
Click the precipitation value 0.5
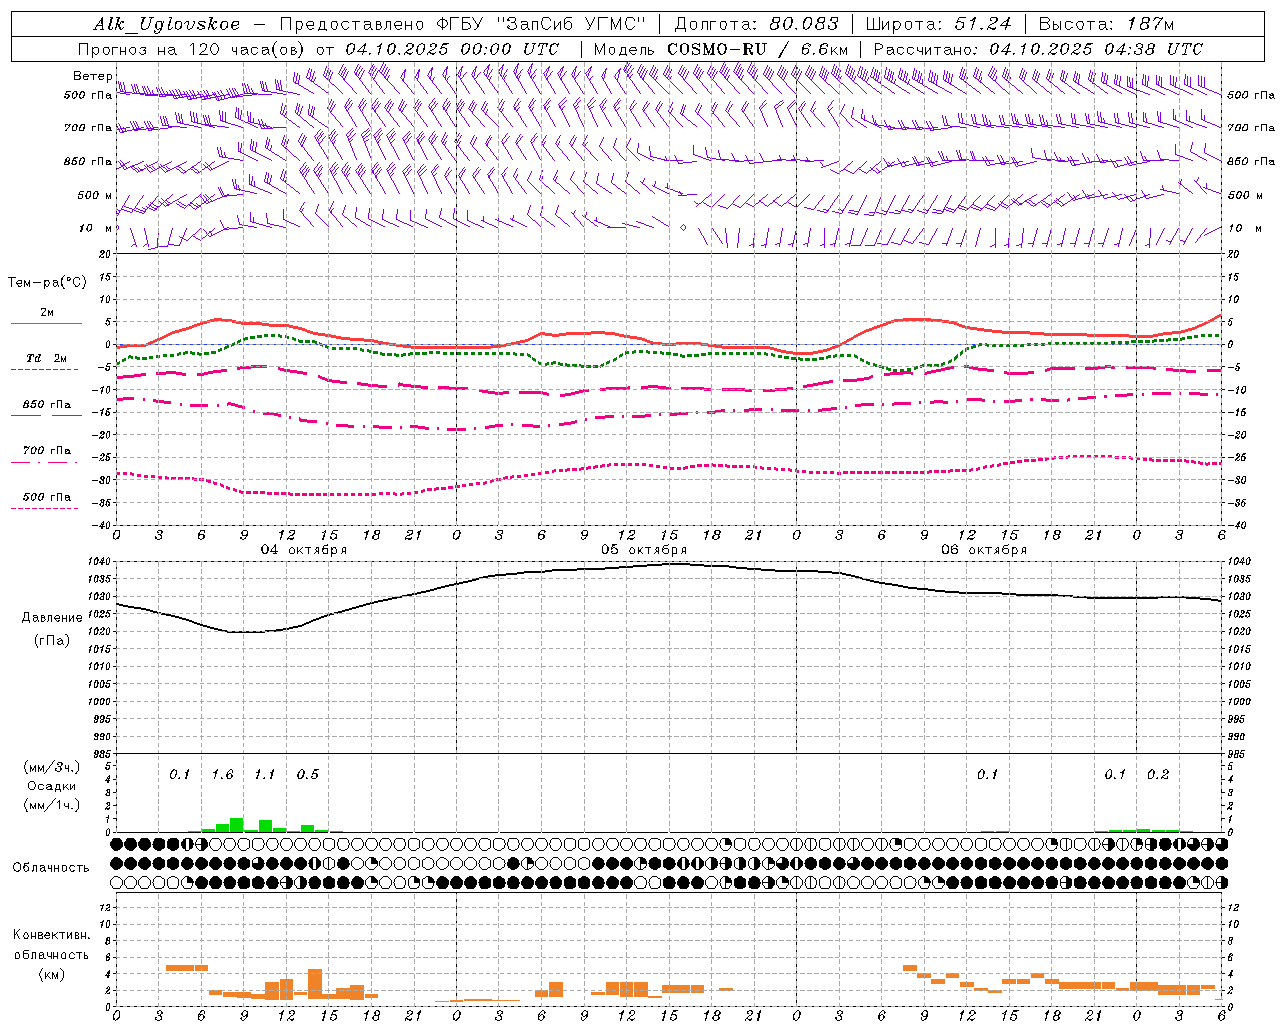point(307,775)
